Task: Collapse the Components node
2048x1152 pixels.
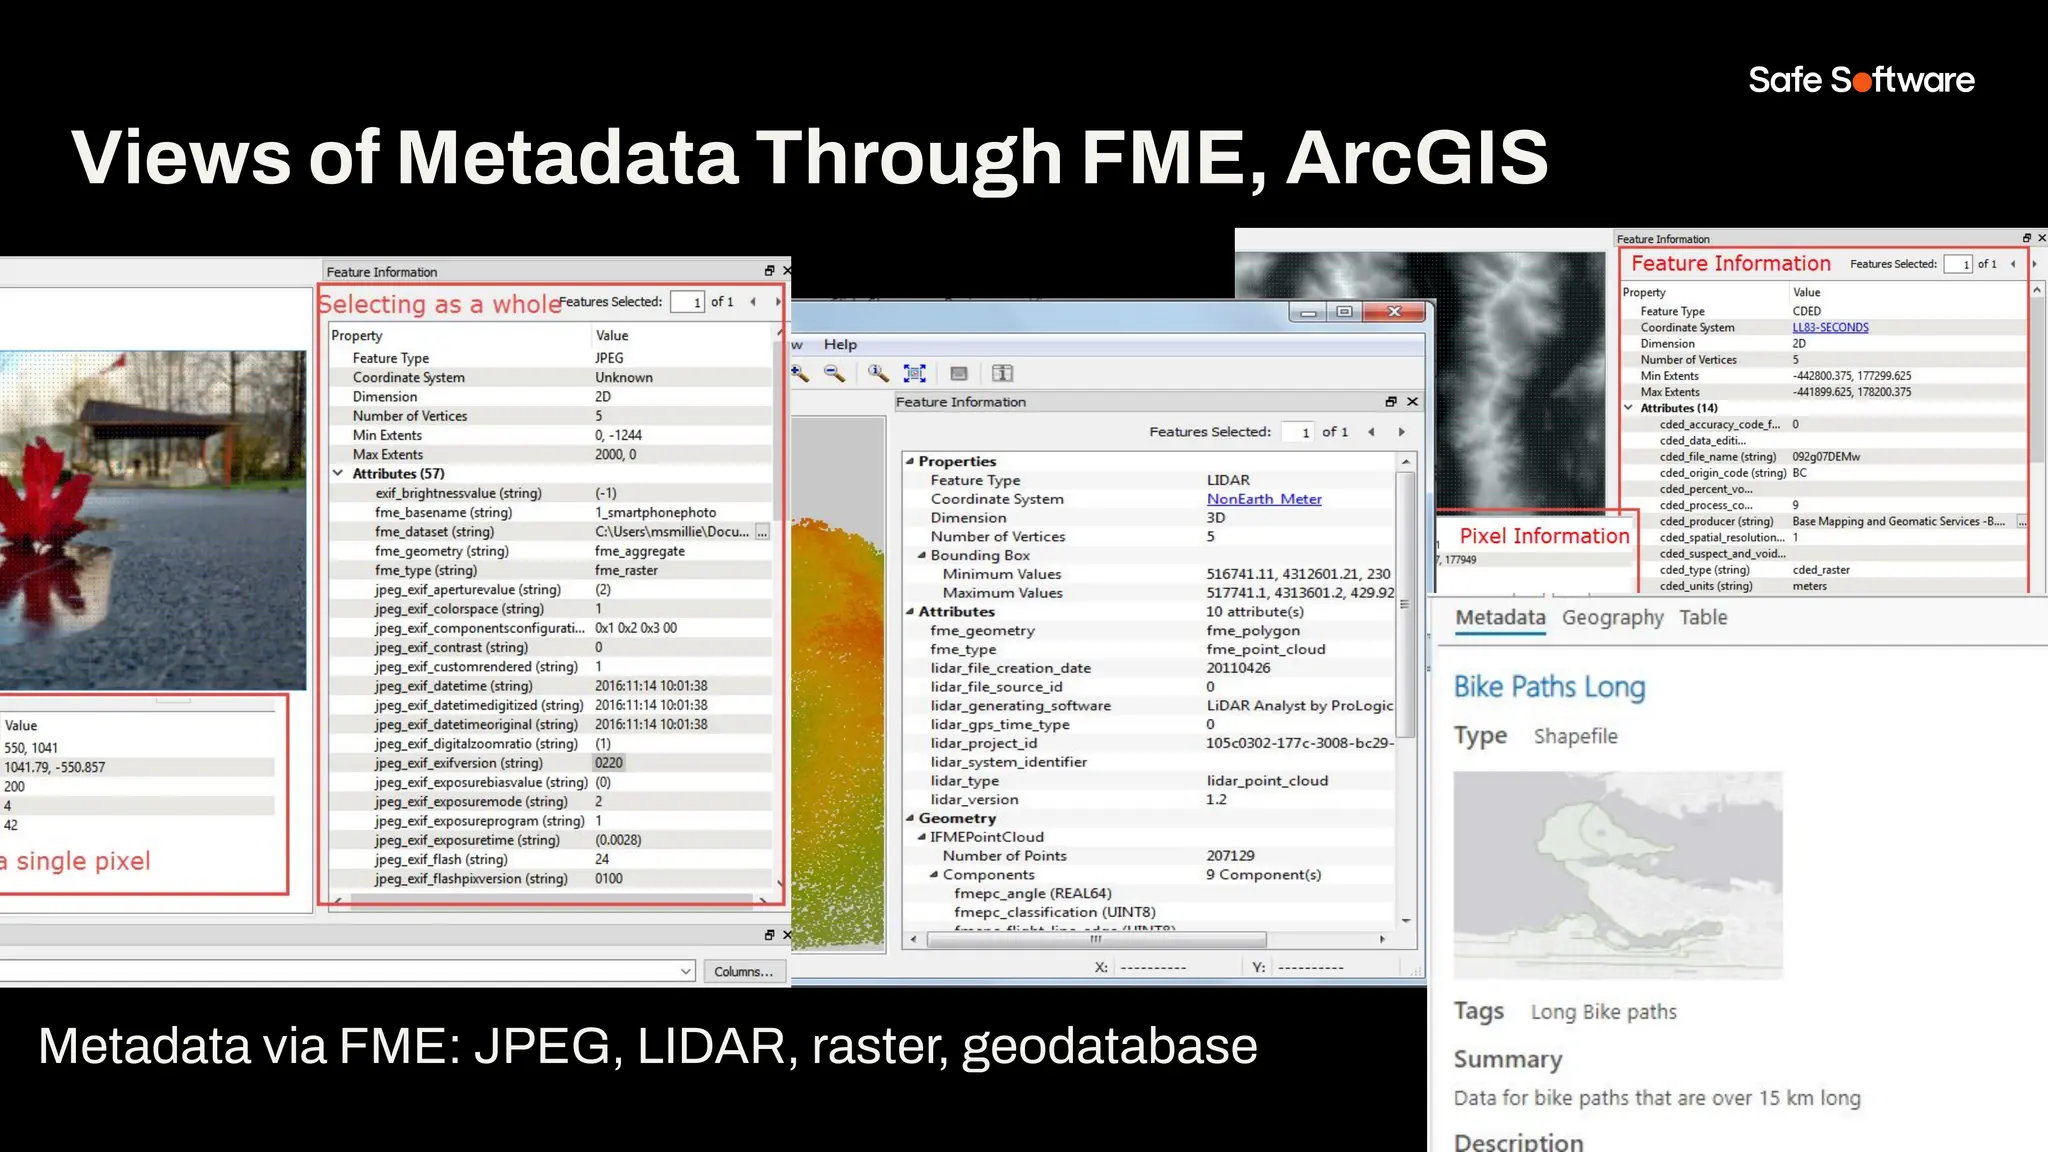Action: [x=934, y=875]
